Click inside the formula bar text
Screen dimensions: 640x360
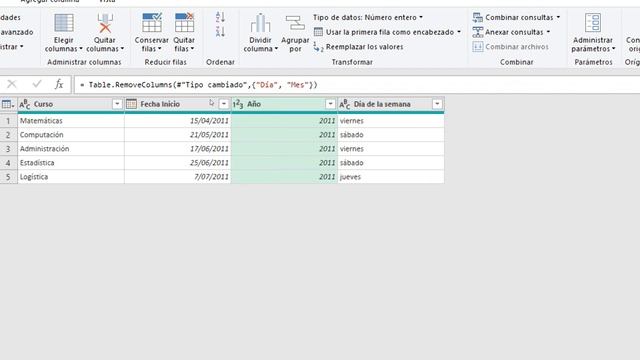pos(199,85)
